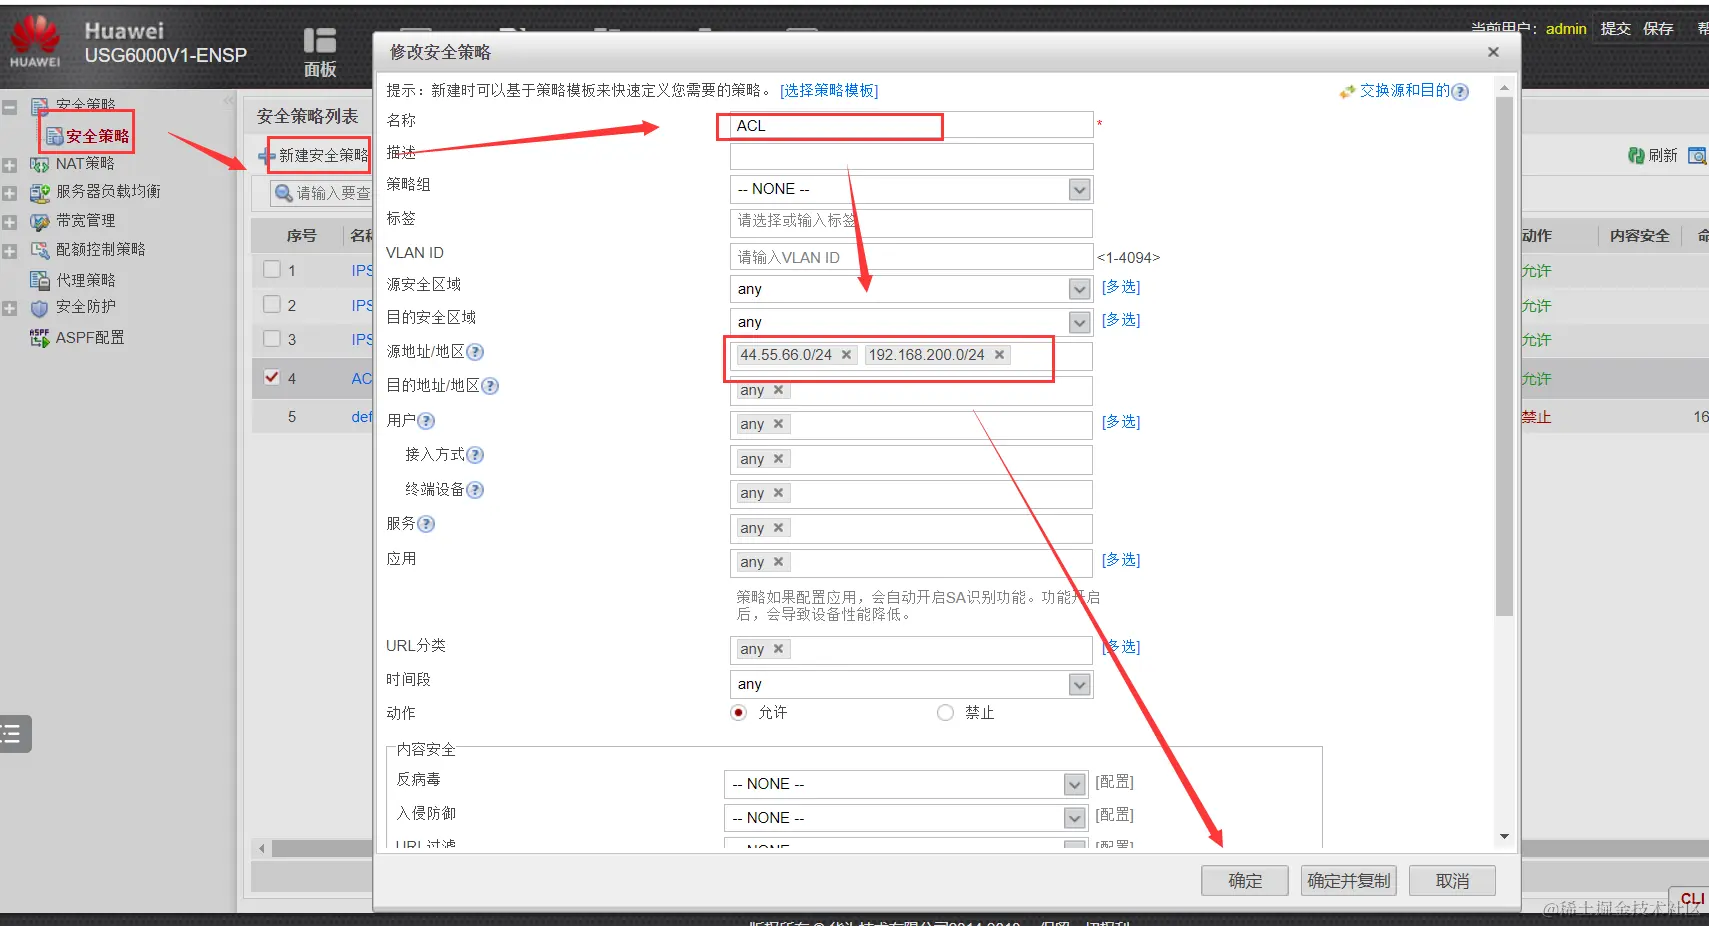1709x926 pixels.
Task: Click the 确定并复制 button
Action: click(1349, 881)
